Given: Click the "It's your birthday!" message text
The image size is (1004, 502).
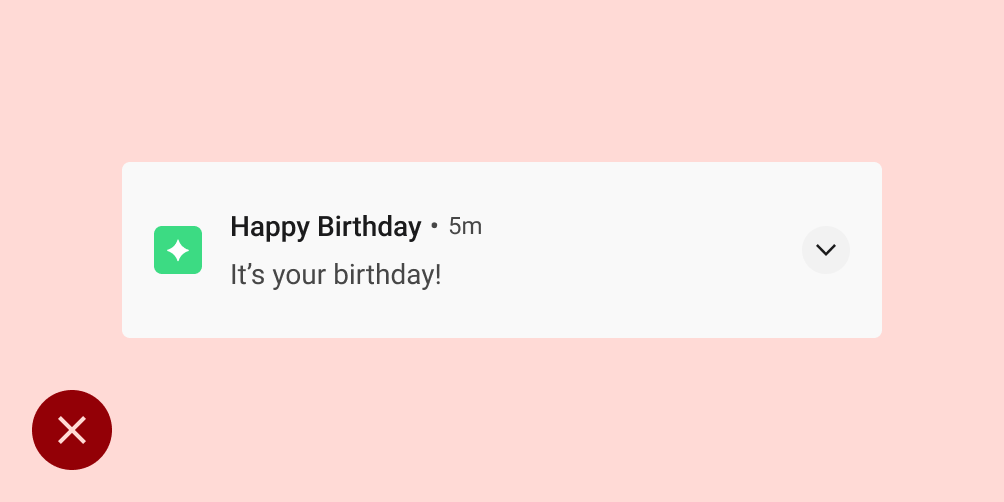Looking at the screenshot, I should point(335,275).
